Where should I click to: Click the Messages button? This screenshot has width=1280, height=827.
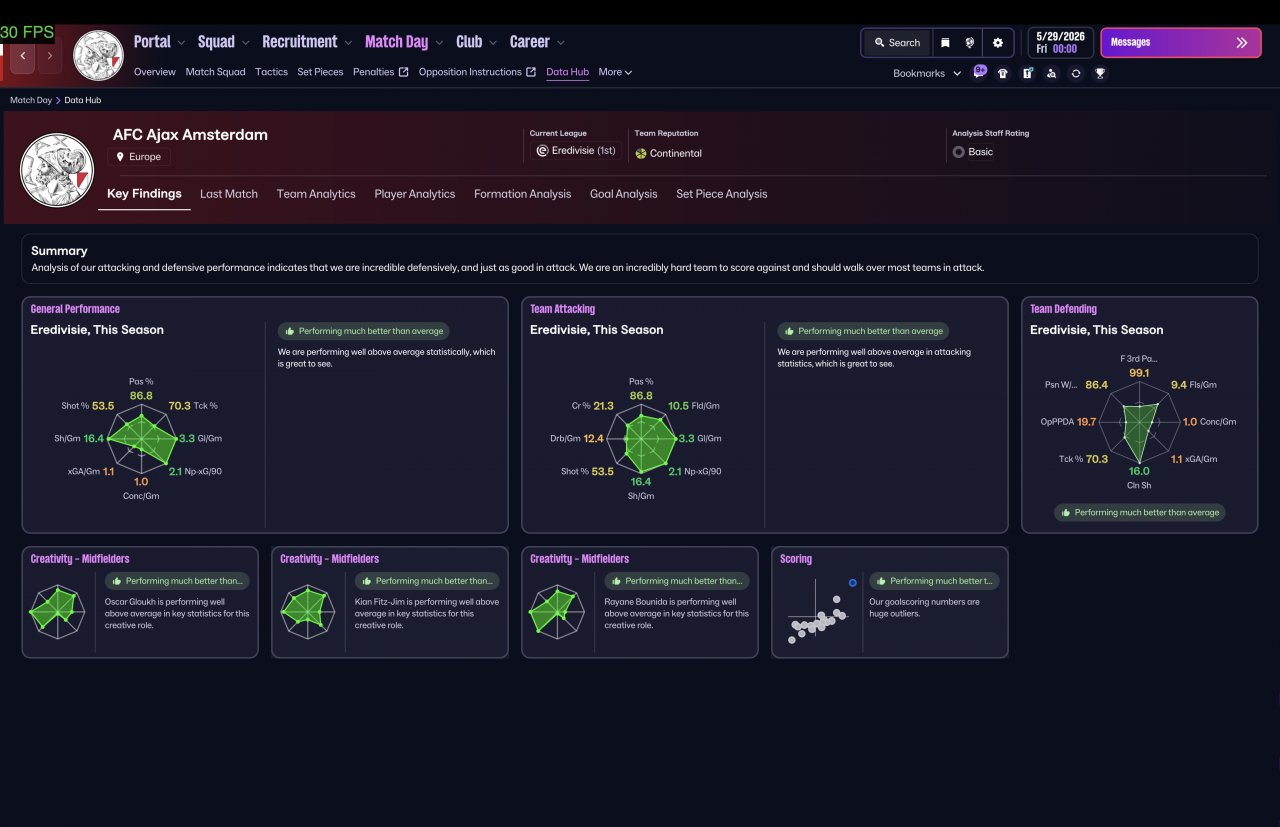pos(1181,43)
